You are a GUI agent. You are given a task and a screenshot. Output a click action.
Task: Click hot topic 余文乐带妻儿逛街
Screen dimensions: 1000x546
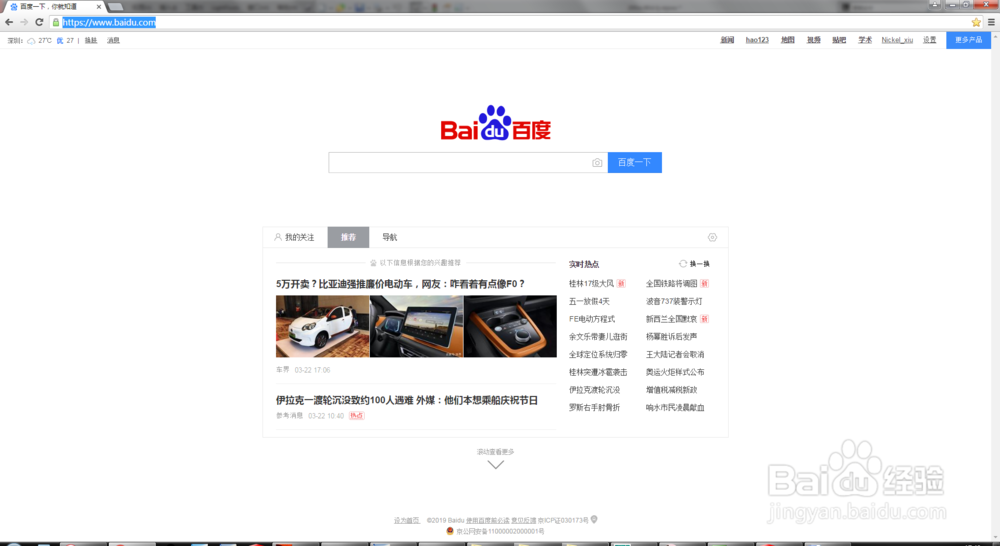pos(598,336)
